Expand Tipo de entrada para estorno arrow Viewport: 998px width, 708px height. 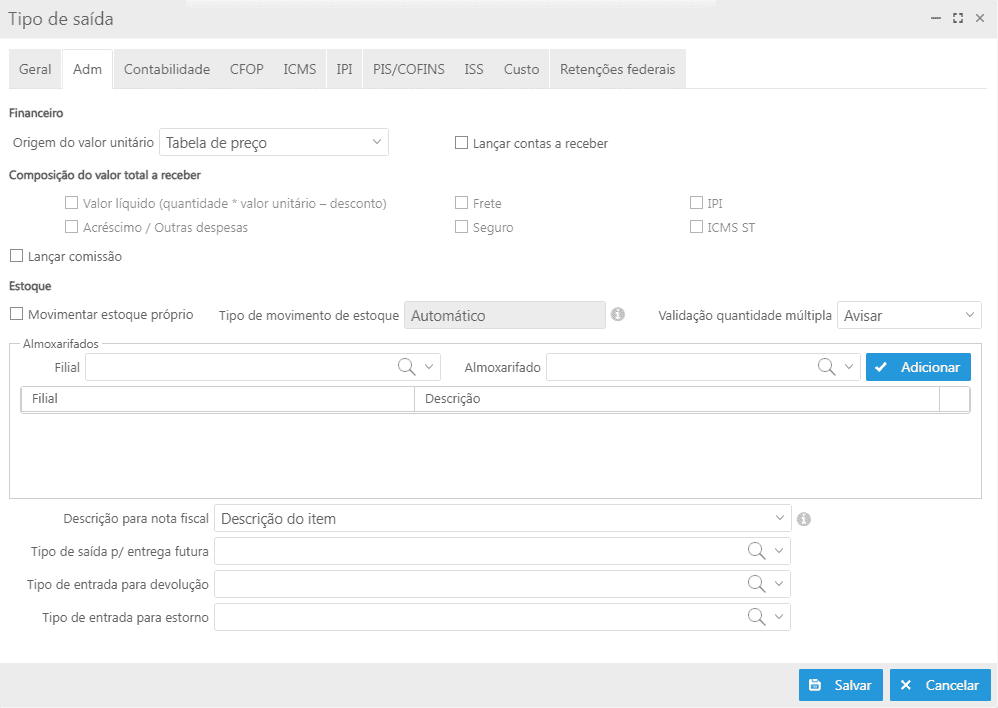pos(779,617)
